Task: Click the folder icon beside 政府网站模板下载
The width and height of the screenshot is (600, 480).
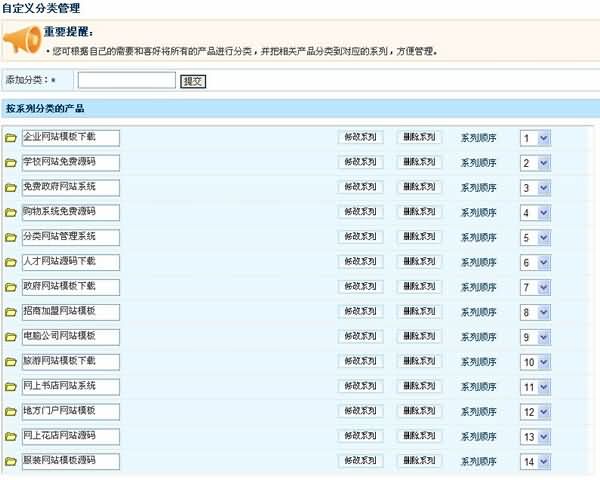Action: point(11,288)
